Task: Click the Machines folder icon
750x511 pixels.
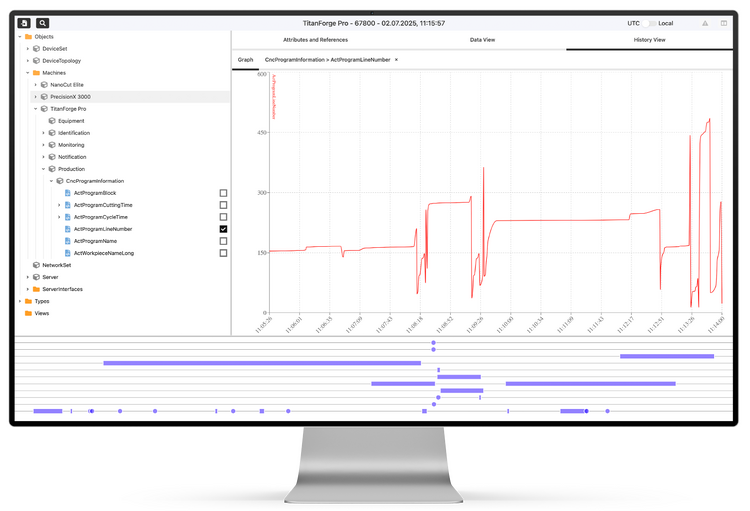Action: click(36, 73)
